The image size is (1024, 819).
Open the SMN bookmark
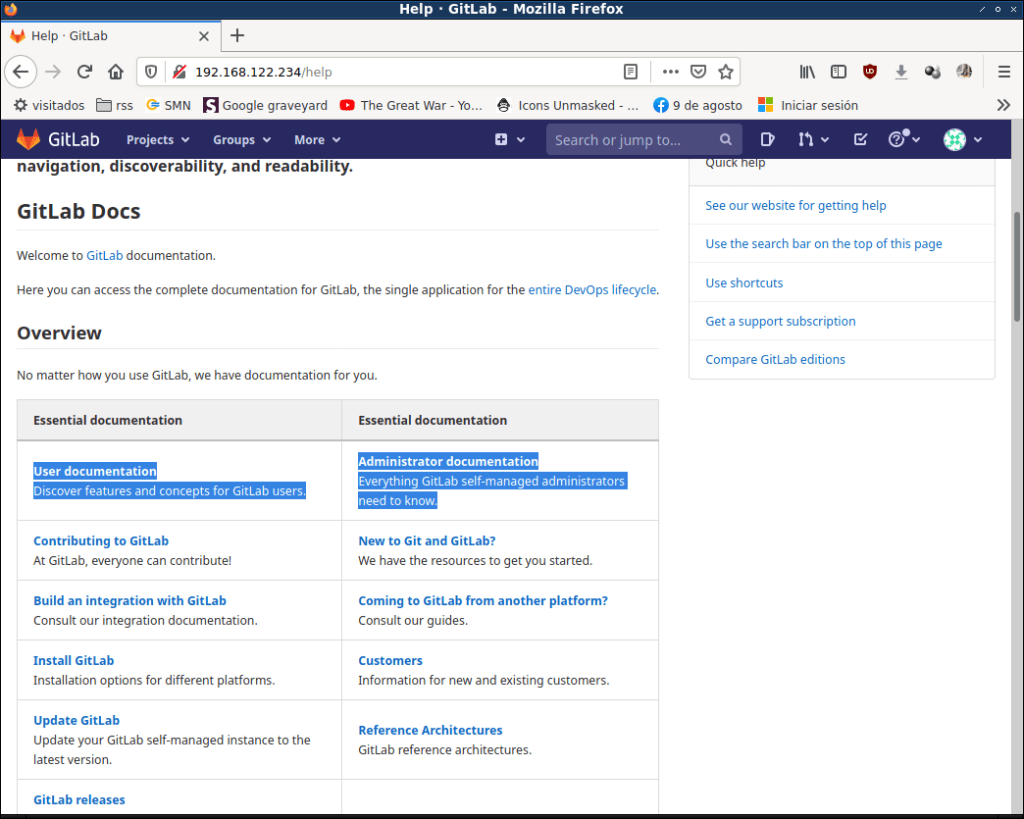click(x=168, y=105)
